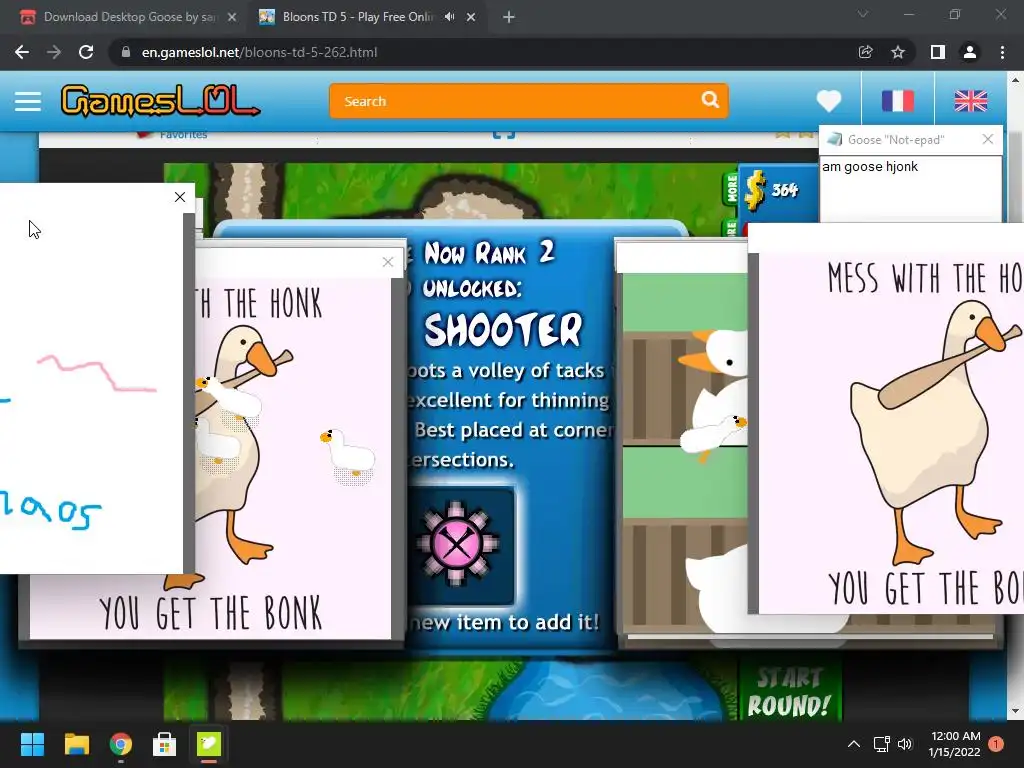Click the dollar cash counter 364
This screenshot has width=1024, height=768.
775,190
